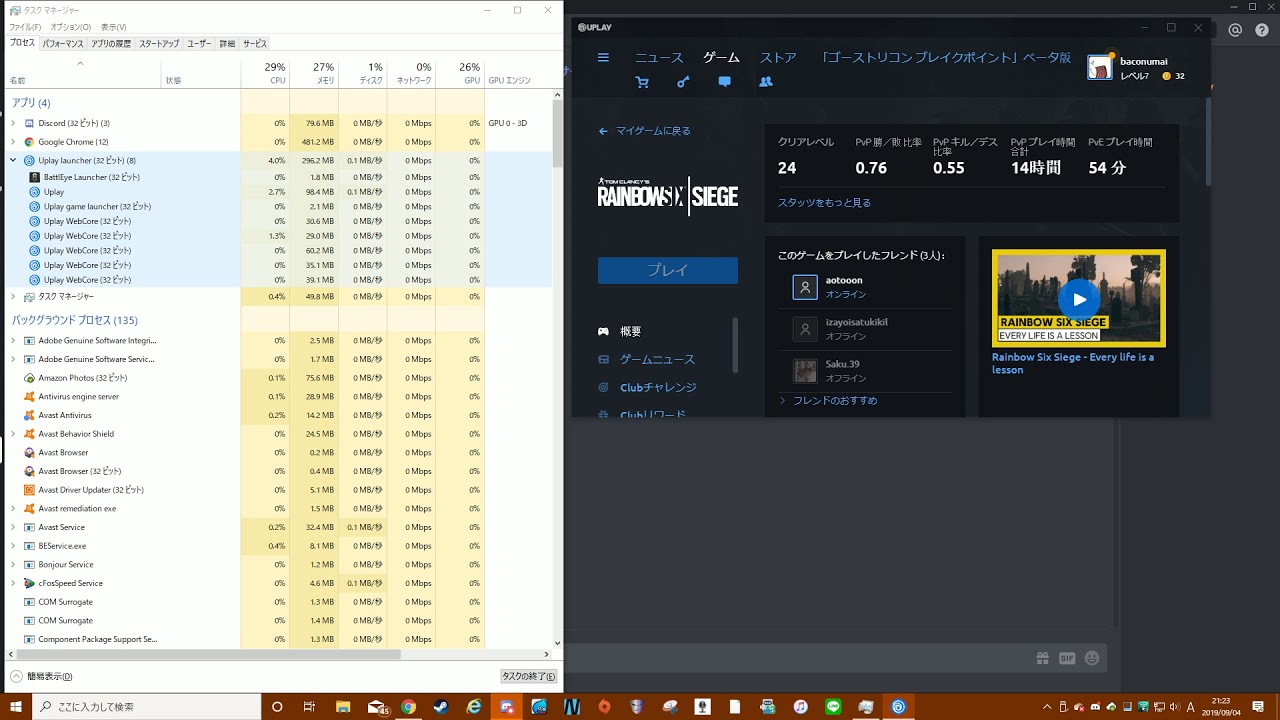This screenshot has width=1280, height=720.
Task: Click the key activation icon in Uplay
Action: tap(683, 82)
